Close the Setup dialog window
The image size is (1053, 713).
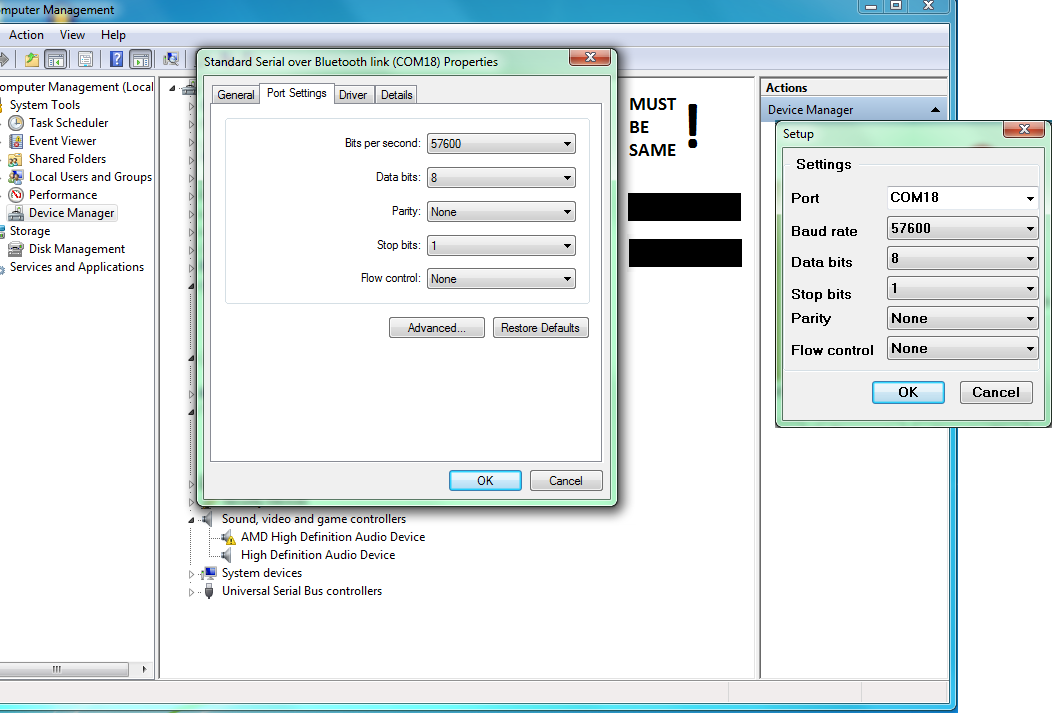[1023, 129]
